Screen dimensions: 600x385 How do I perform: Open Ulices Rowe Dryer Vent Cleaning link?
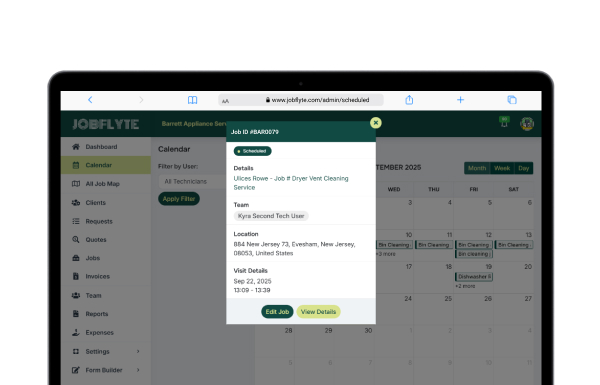click(x=291, y=183)
